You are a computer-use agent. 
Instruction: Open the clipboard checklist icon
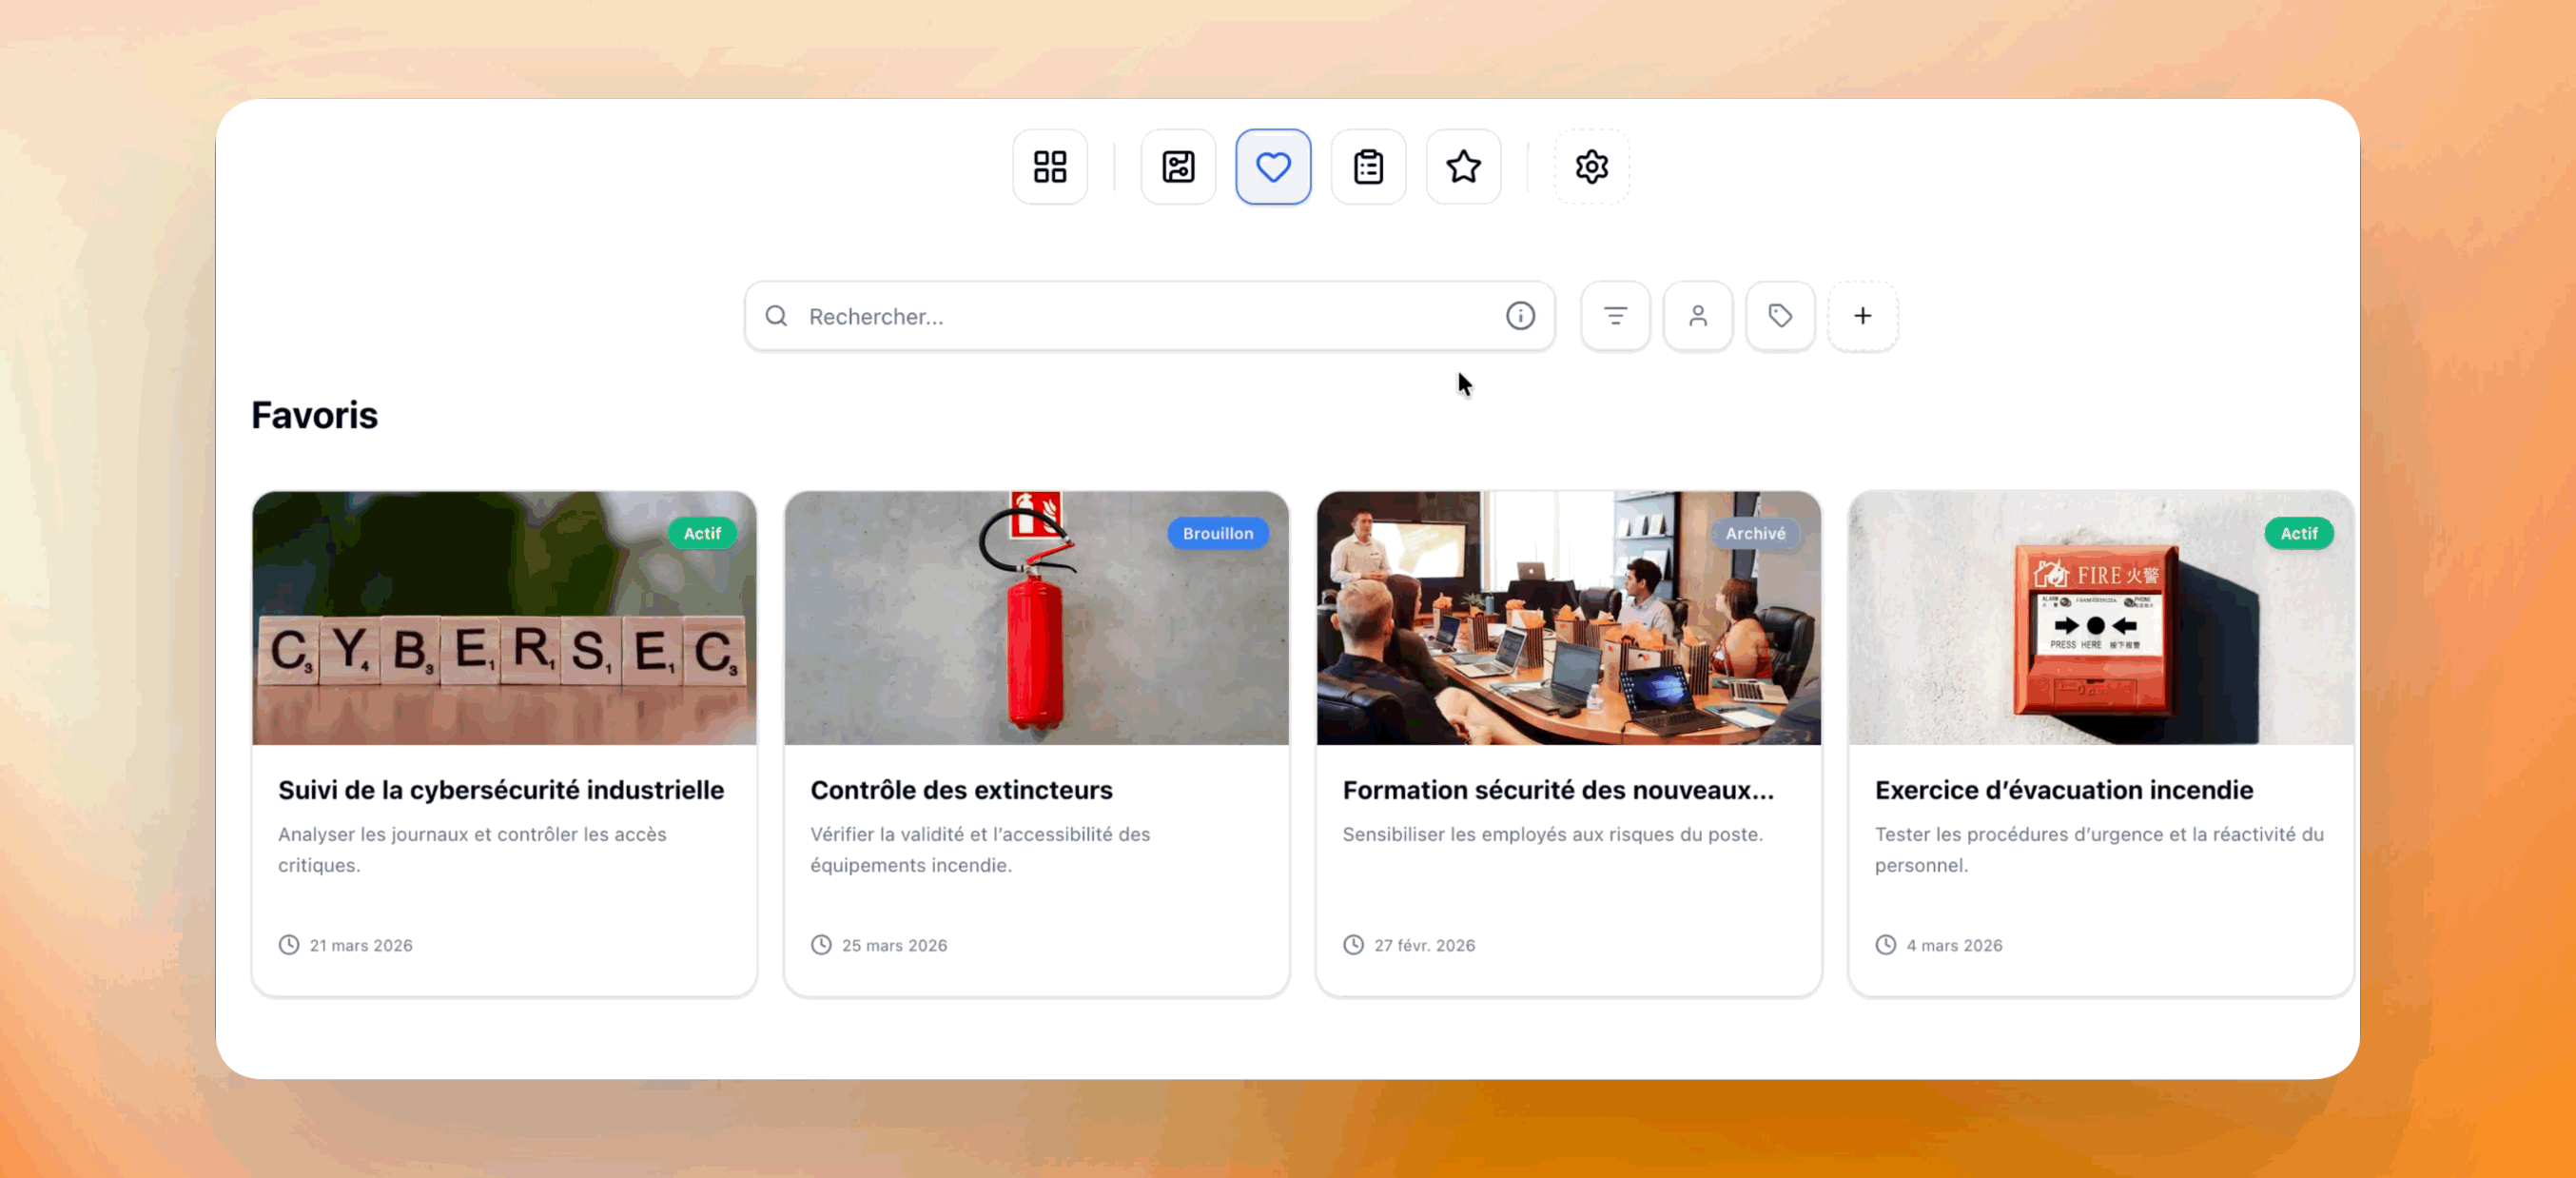click(1367, 166)
